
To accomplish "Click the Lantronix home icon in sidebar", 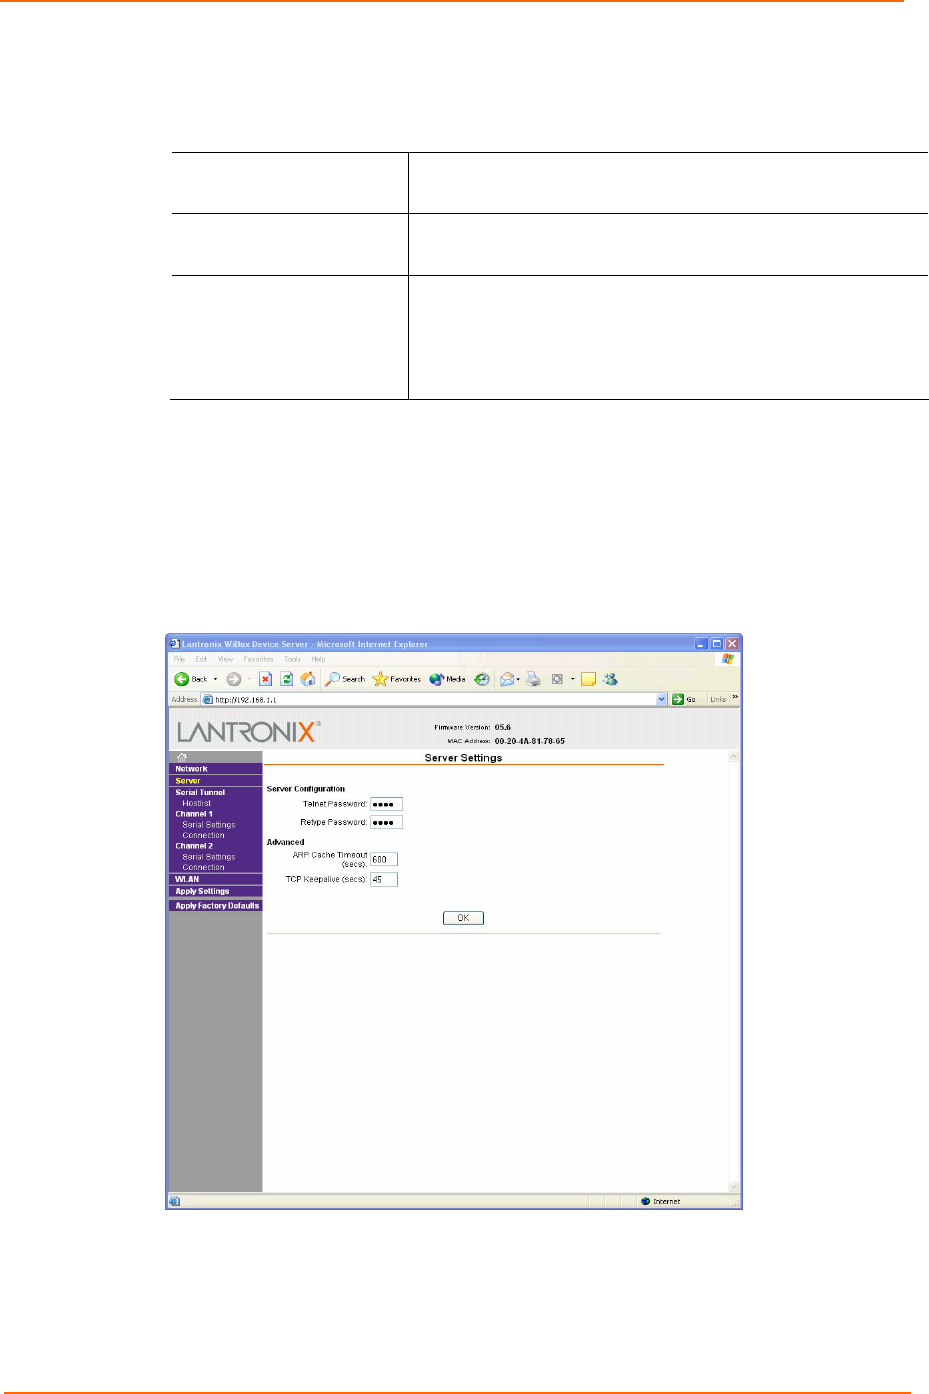I will pyautogui.click(x=182, y=757).
